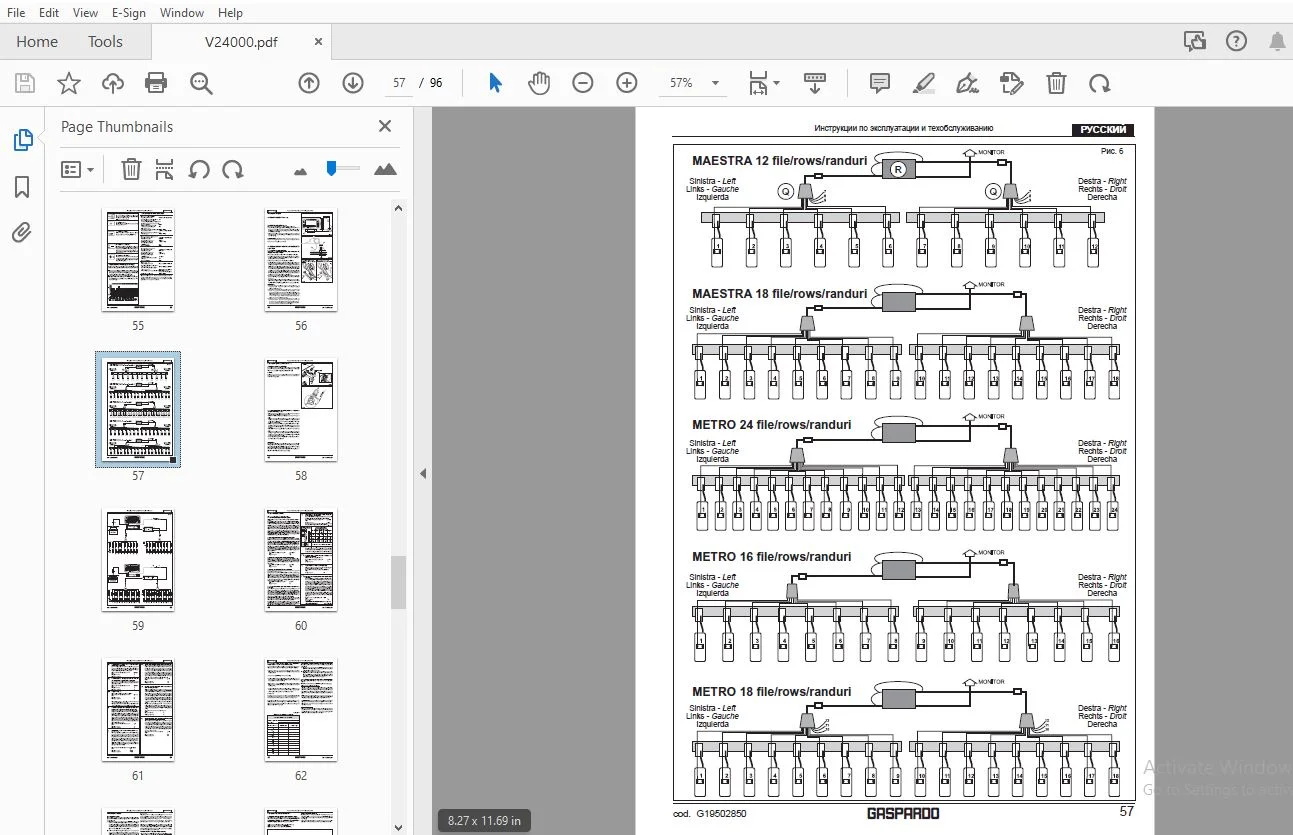Screen dimensions: 1293x835
Task: Click the scrolling mode keyboard icon
Action: (815, 83)
